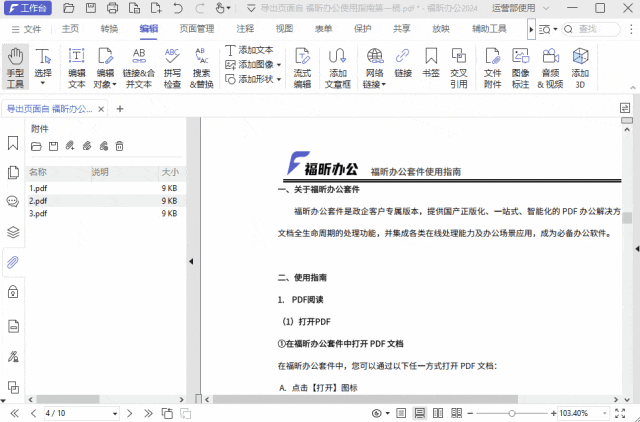
Task: Click File Attachment (文件附件)
Action: 492,67
